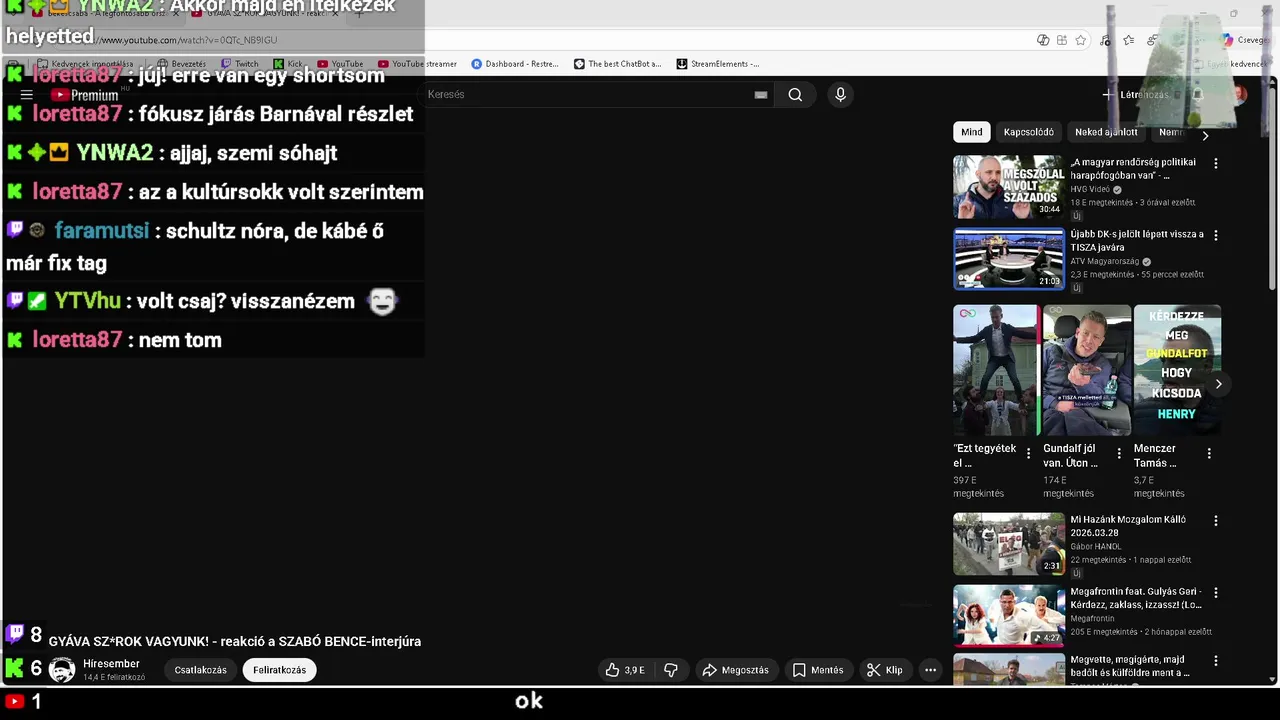Open options for 'Gundalf jól van' short
Screen dimensions: 1280x720
point(1119,454)
